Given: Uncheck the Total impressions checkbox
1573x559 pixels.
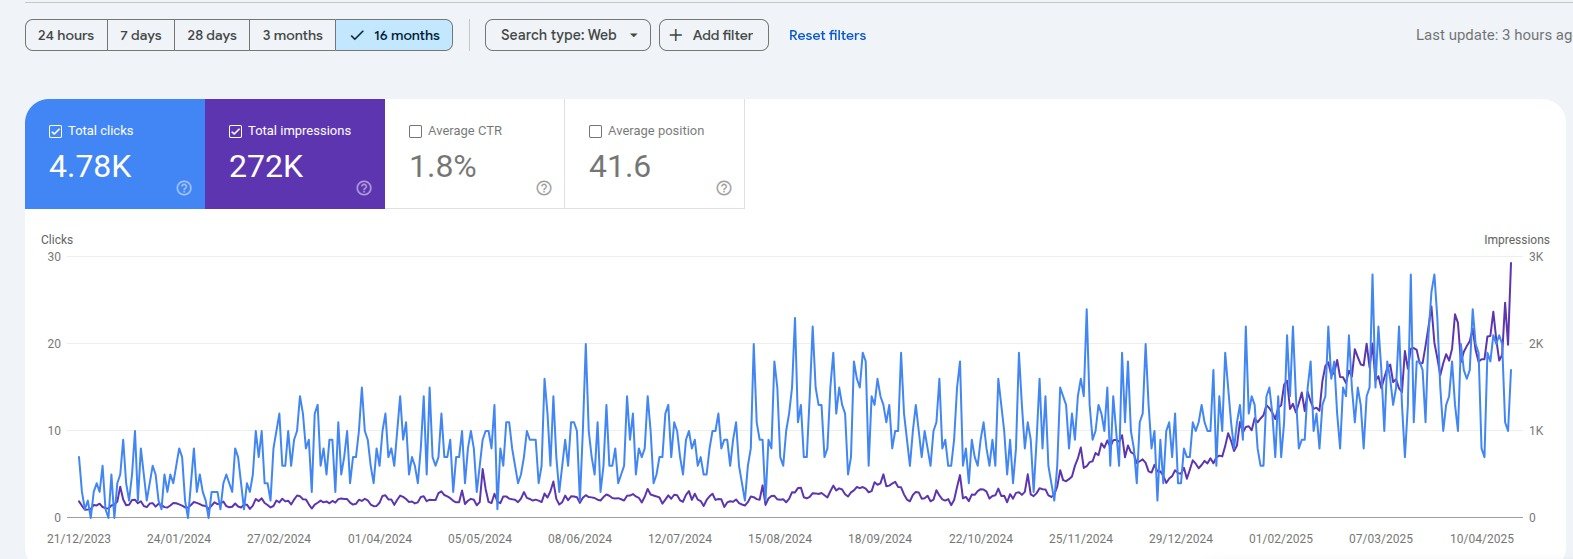Looking at the screenshot, I should click(x=235, y=131).
